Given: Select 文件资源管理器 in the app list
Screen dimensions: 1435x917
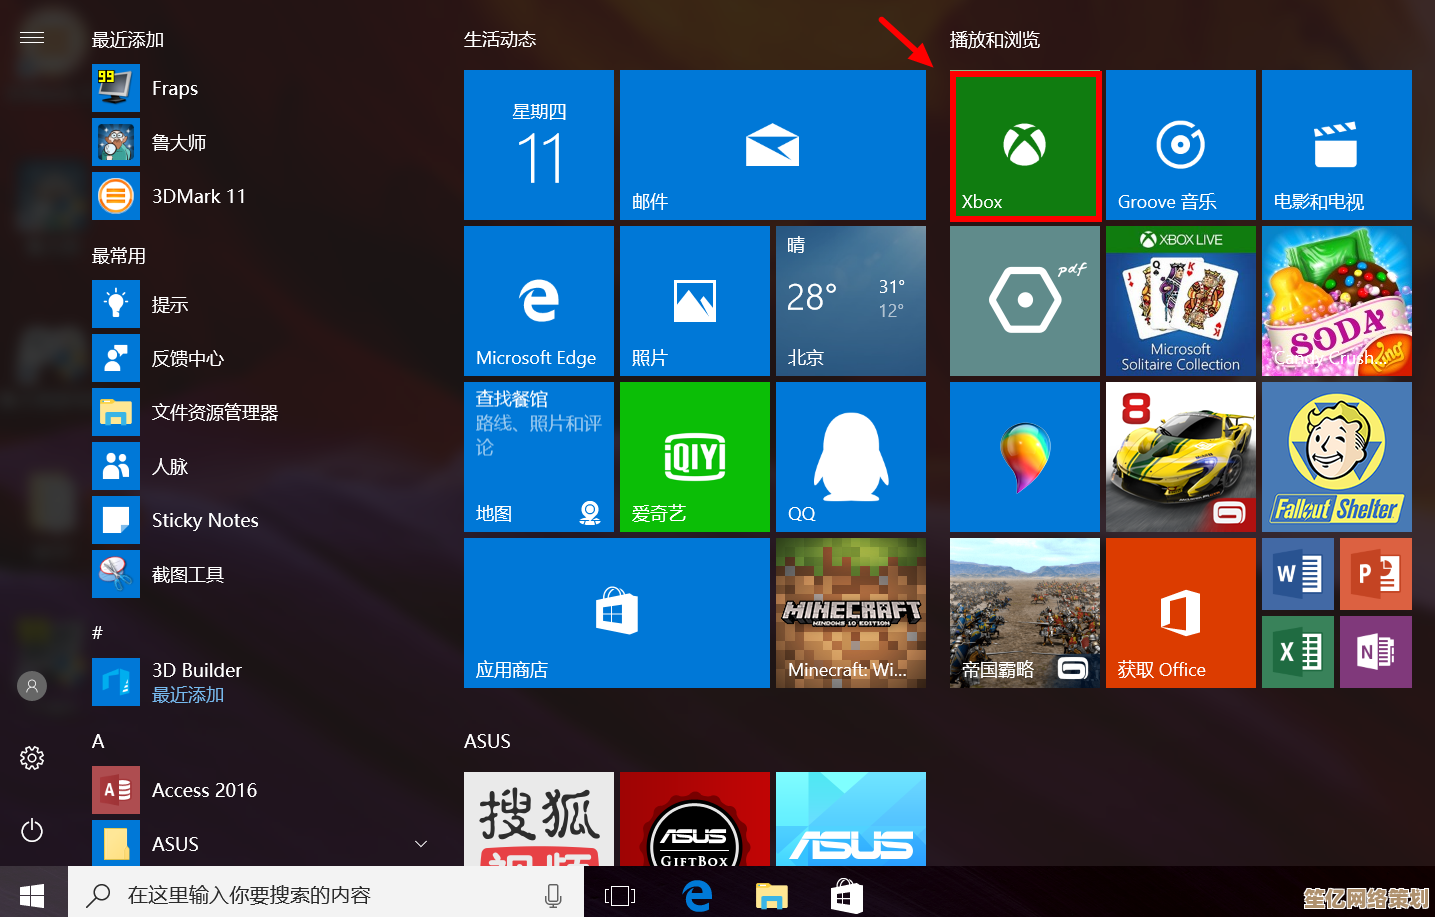Looking at the screenshot, I should coord(214,412).
